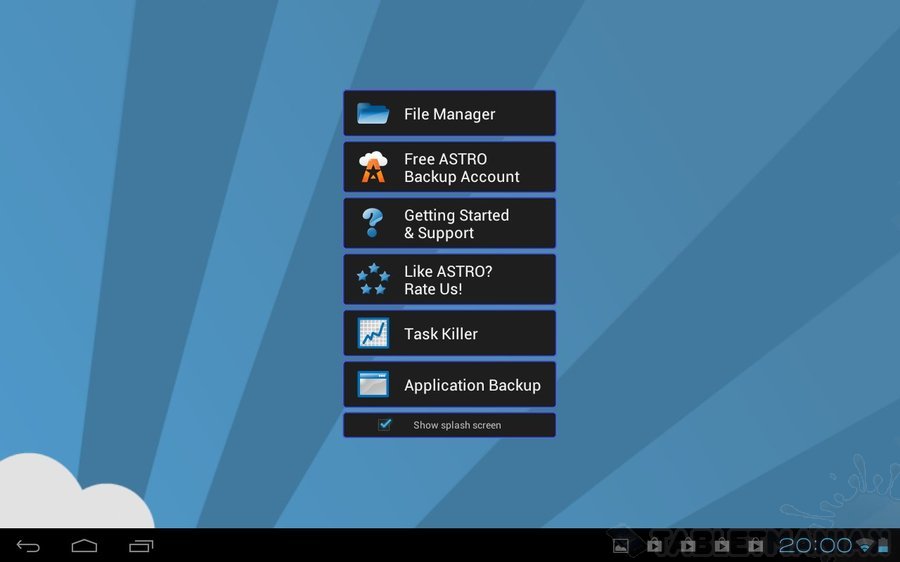Open the recent apps overview
Viewport: 900px width, 562px height.
[x=141, y=546]
